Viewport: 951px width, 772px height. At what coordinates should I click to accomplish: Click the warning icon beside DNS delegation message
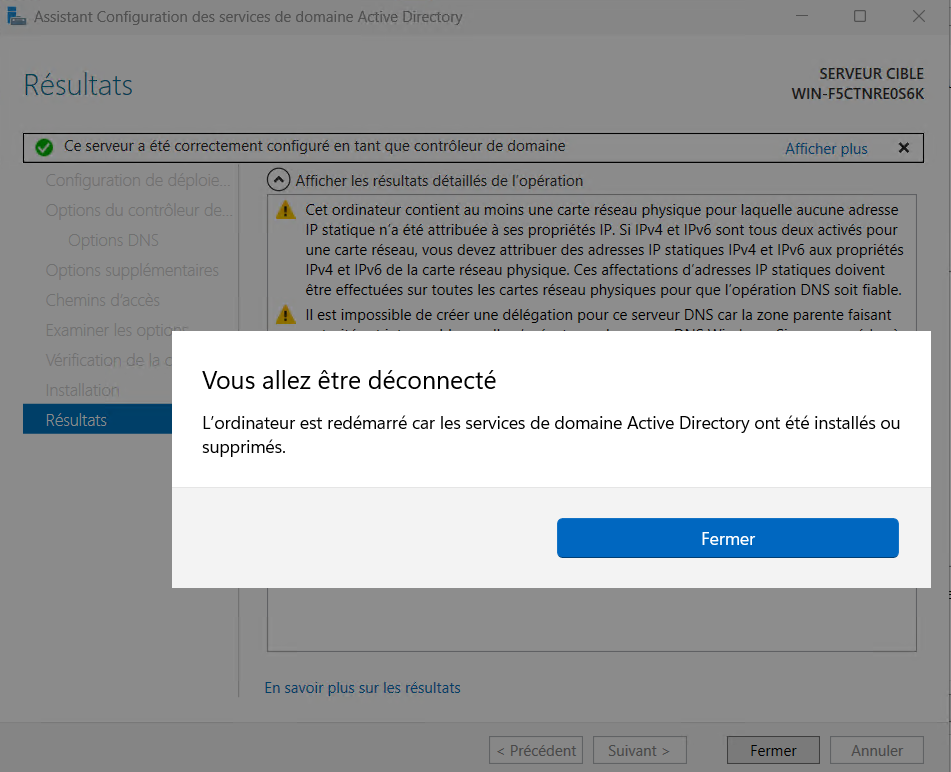[285, 315]
